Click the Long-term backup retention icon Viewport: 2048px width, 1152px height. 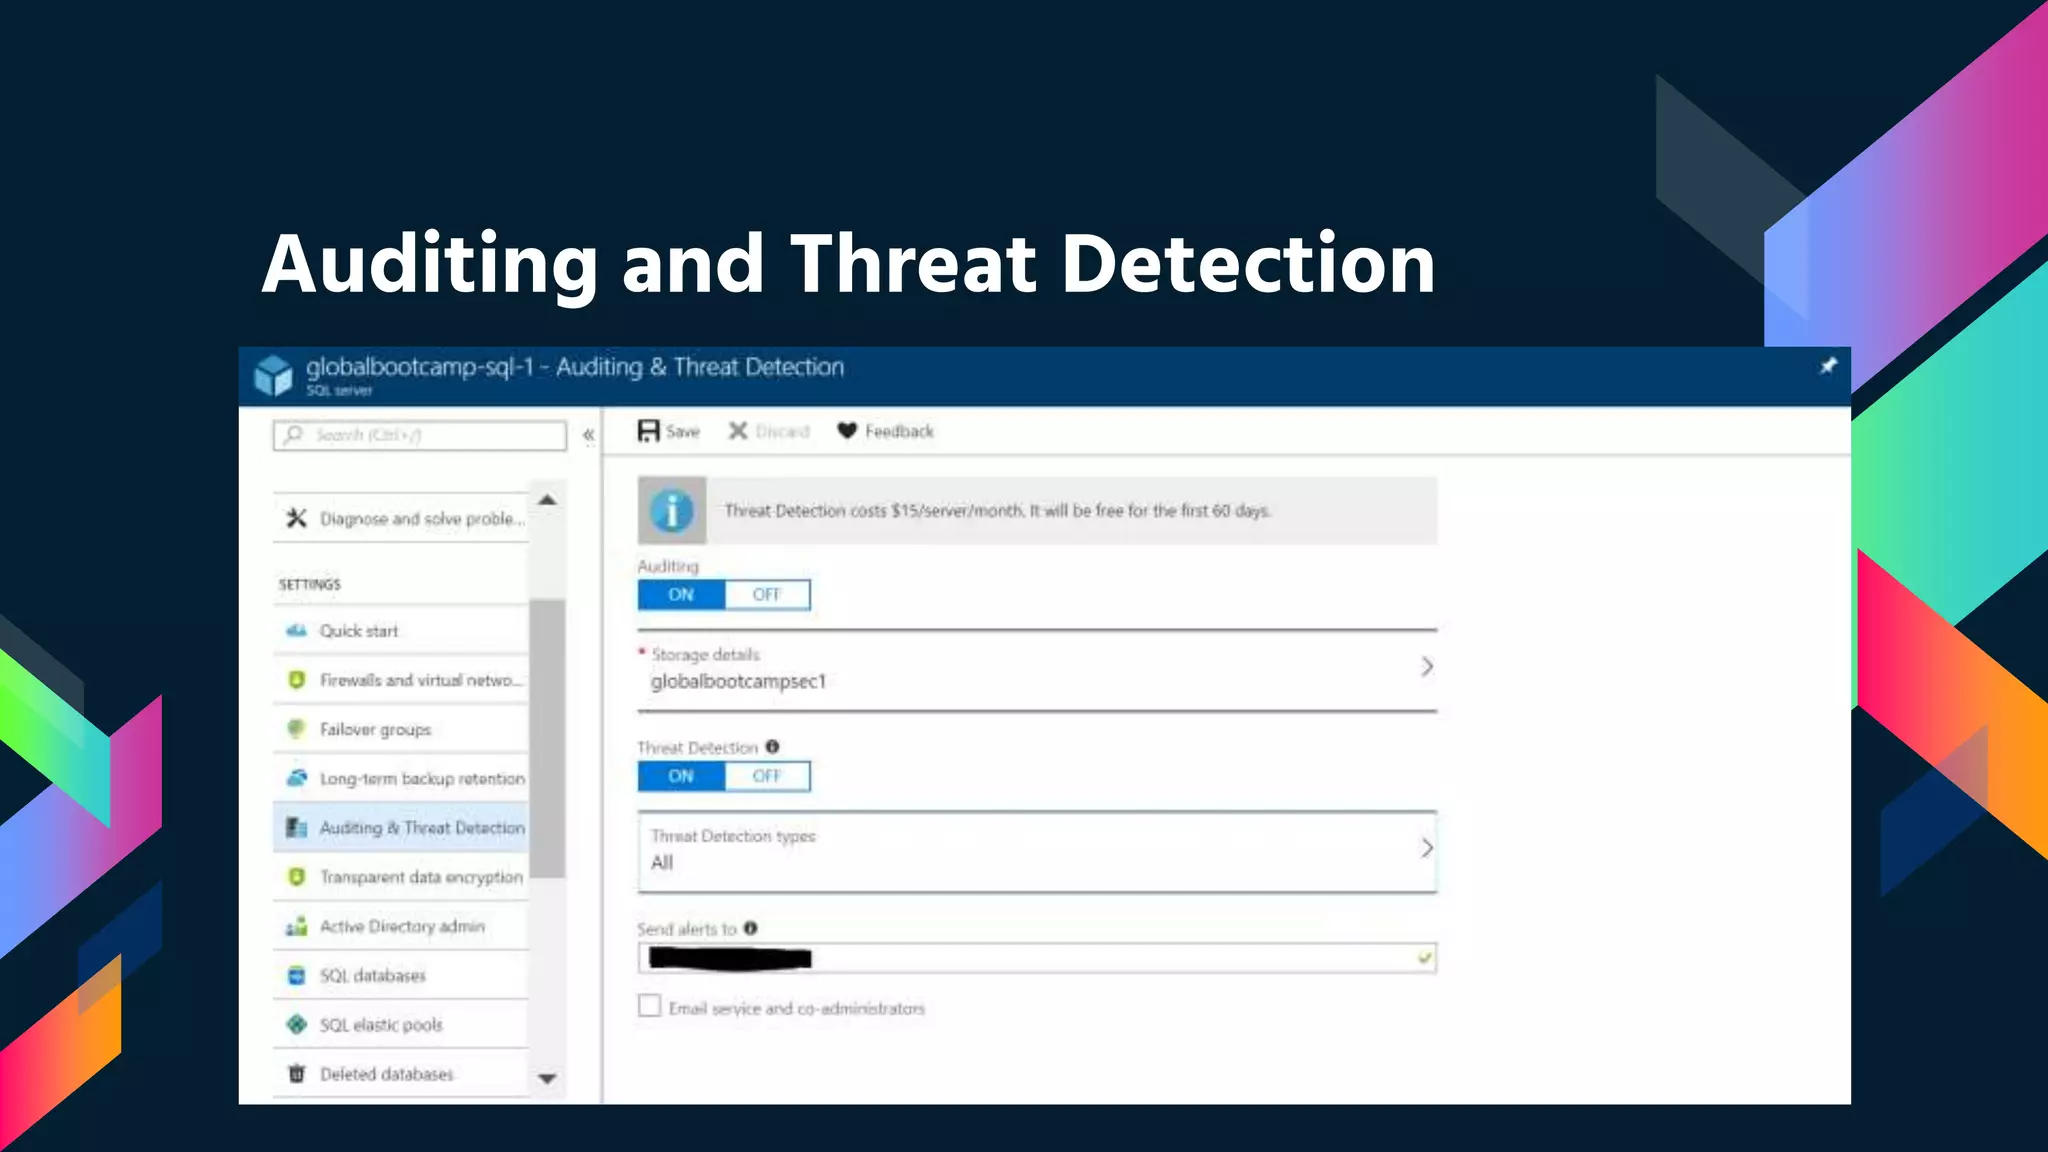[x=296, y=778]
